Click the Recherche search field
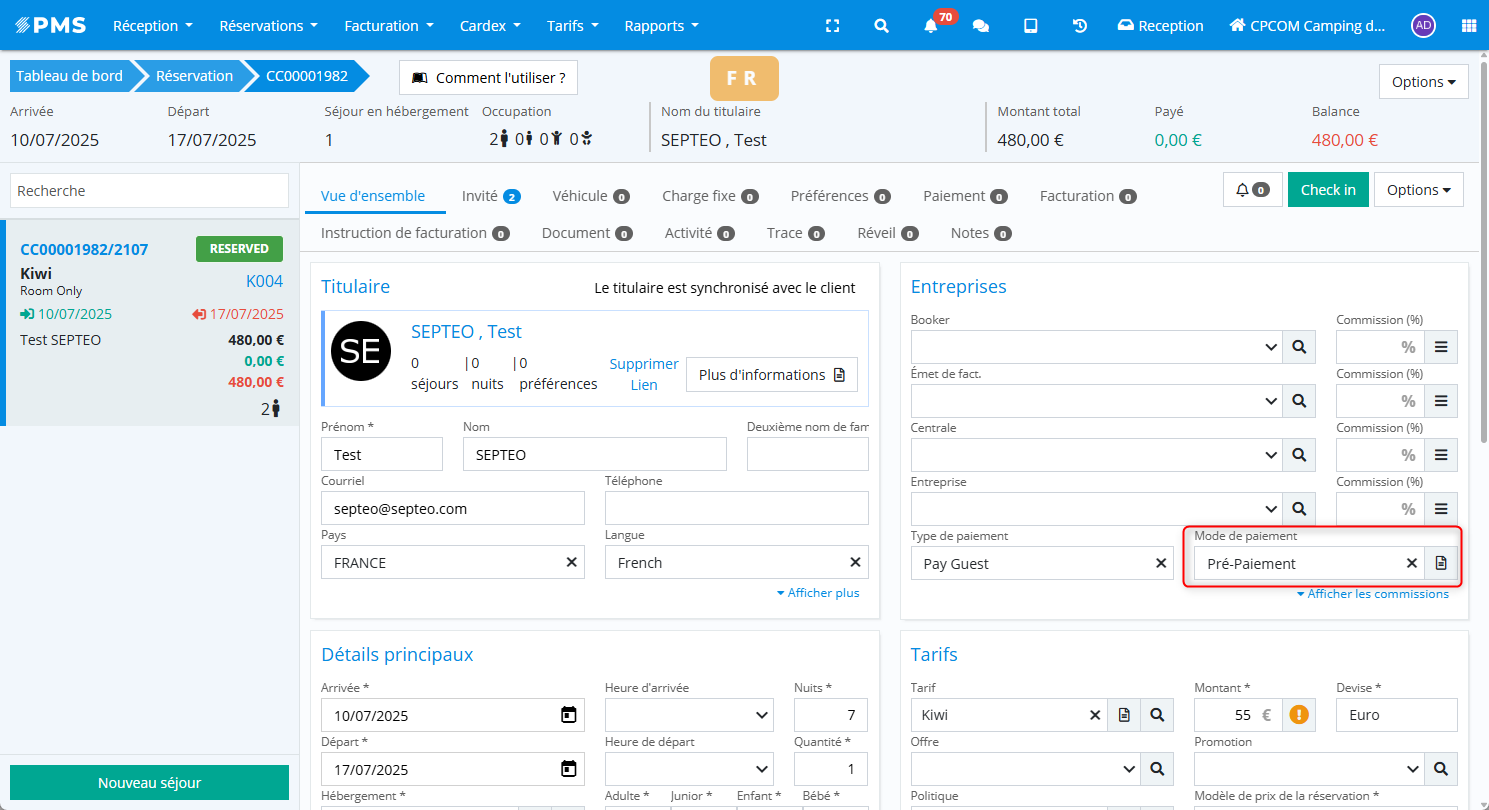 click(149, 191)
